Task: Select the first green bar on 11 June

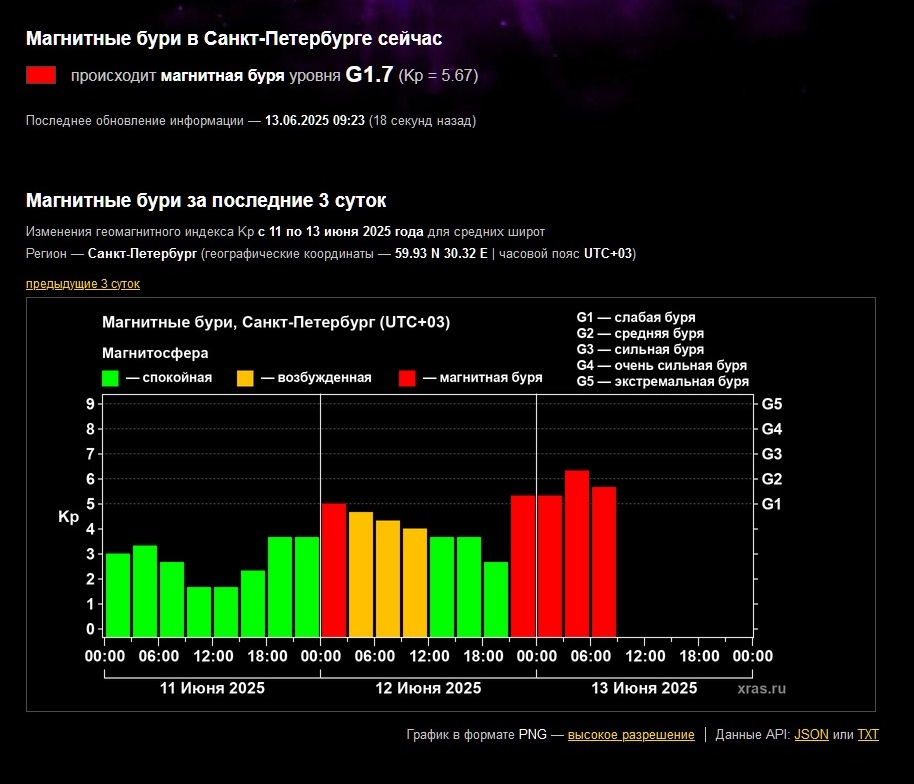Action: [x=118, y=595]
